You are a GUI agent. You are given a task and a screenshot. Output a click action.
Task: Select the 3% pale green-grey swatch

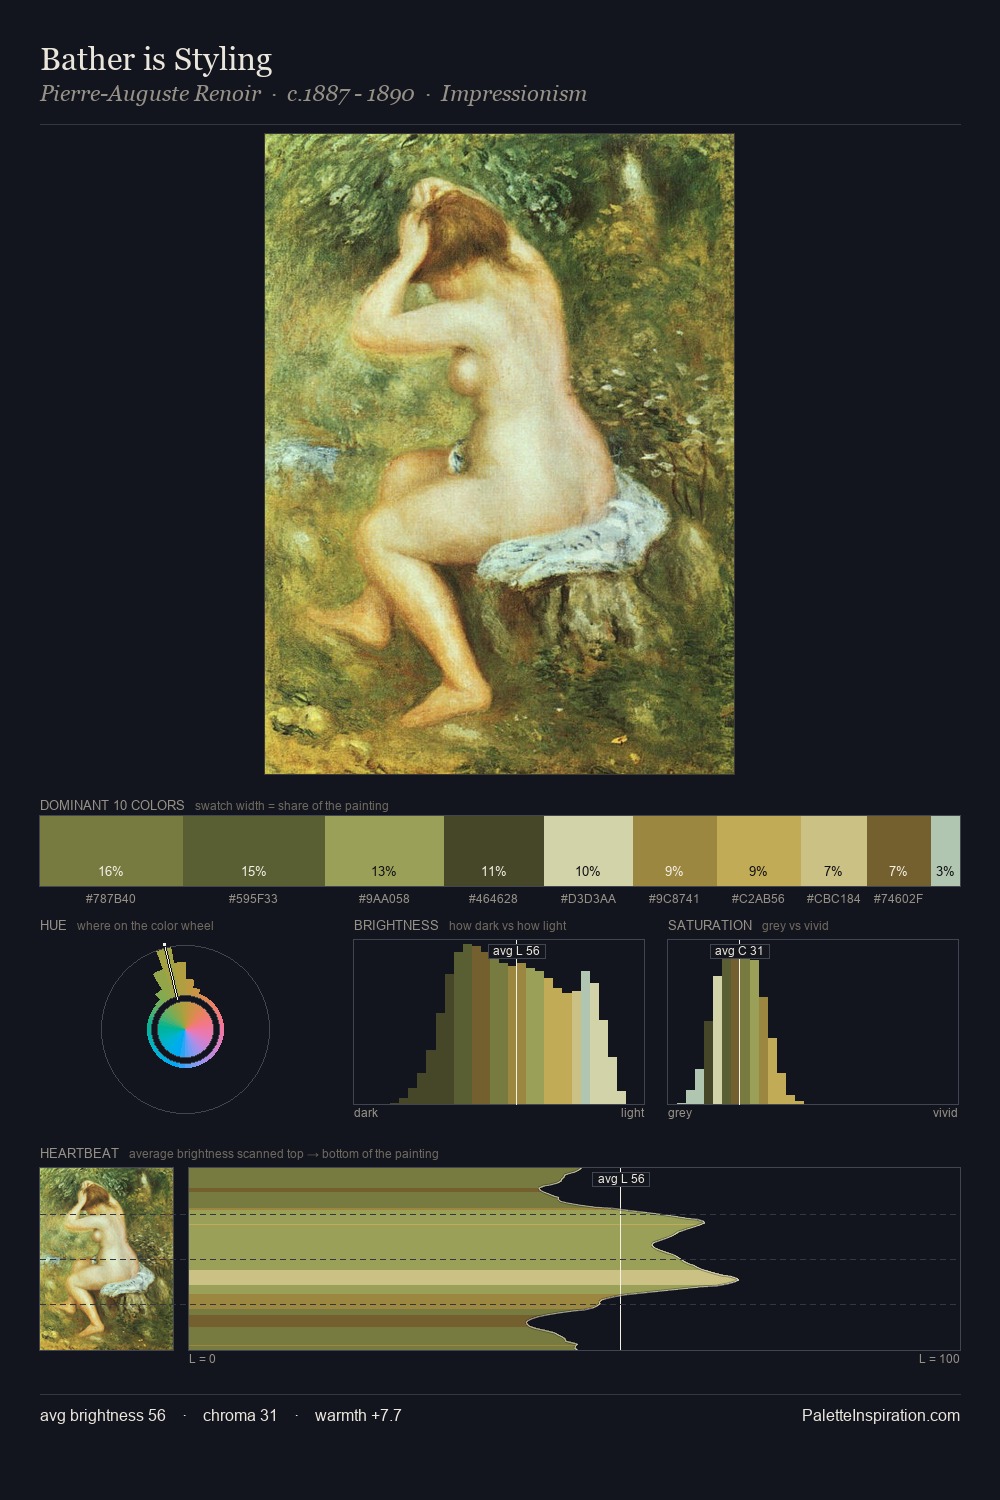[x=945, y=851]
